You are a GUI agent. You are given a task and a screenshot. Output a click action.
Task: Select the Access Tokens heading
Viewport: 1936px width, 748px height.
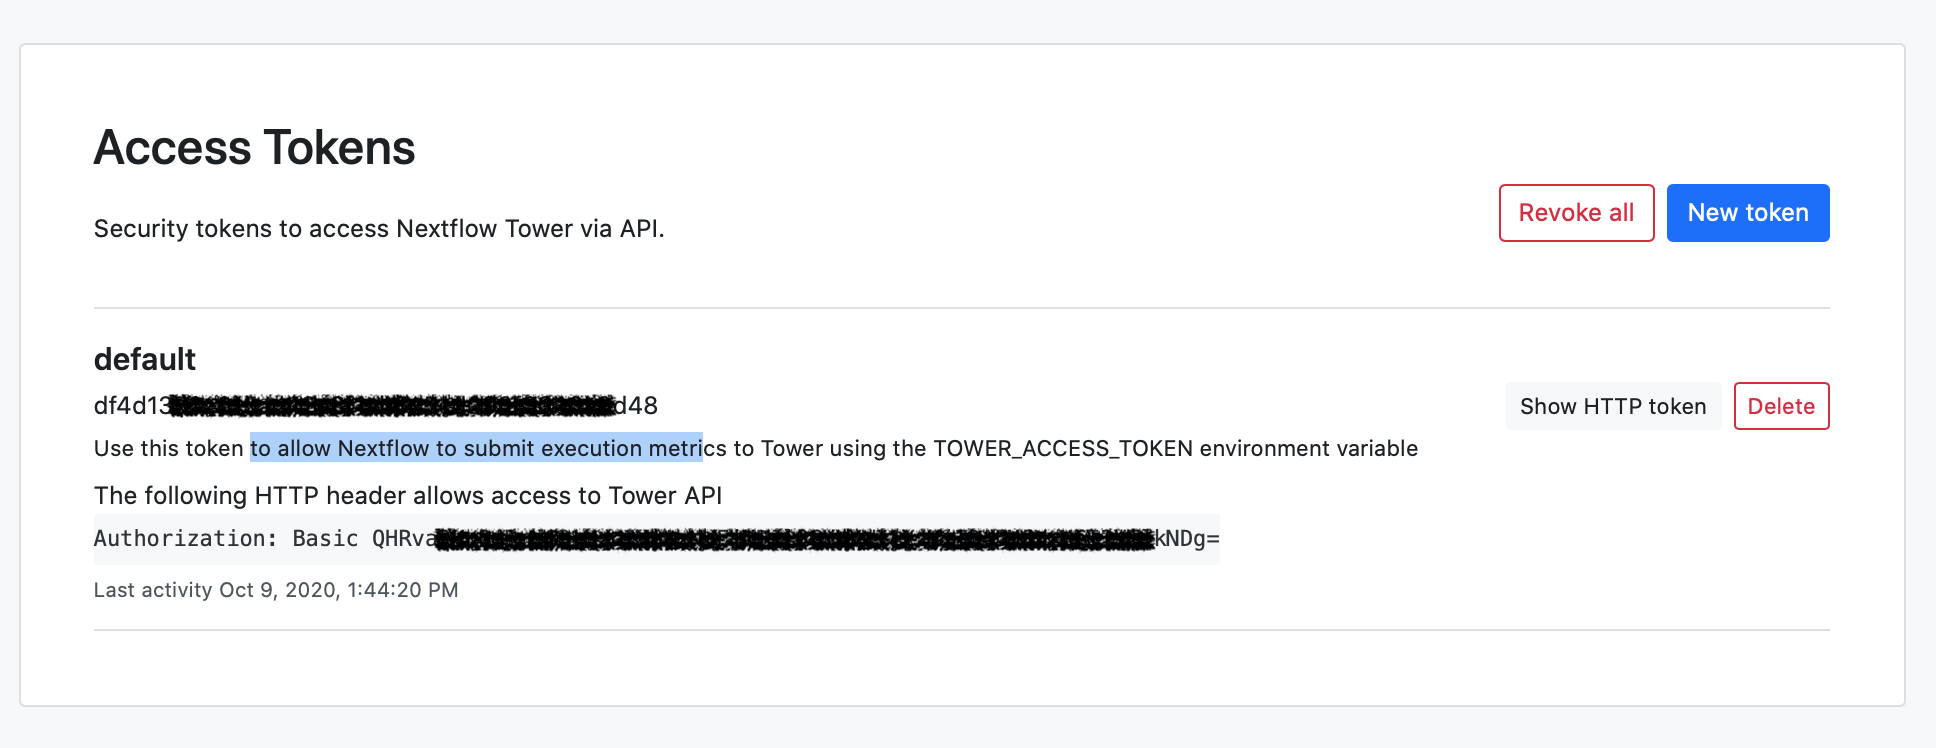point(254,148)
